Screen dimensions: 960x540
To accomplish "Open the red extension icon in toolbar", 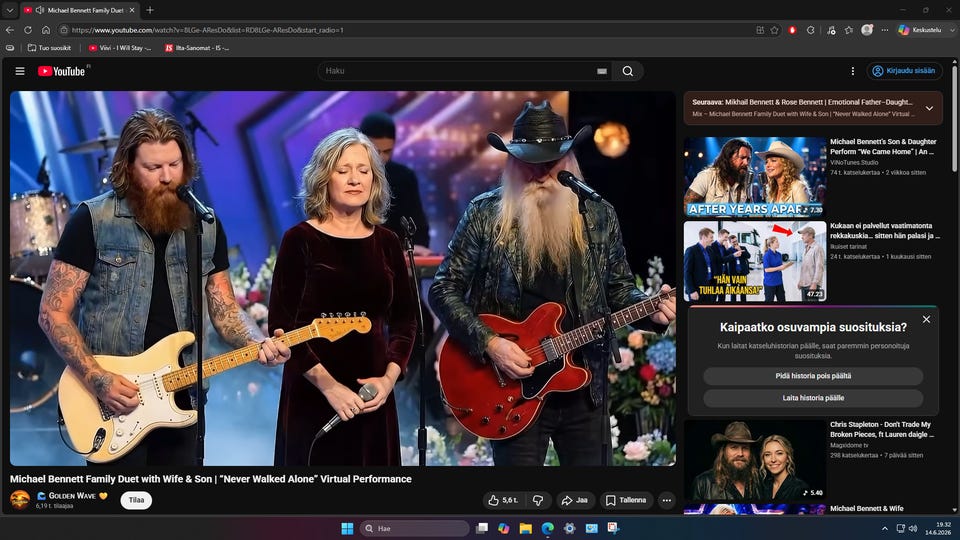I will tap(792, 30).
